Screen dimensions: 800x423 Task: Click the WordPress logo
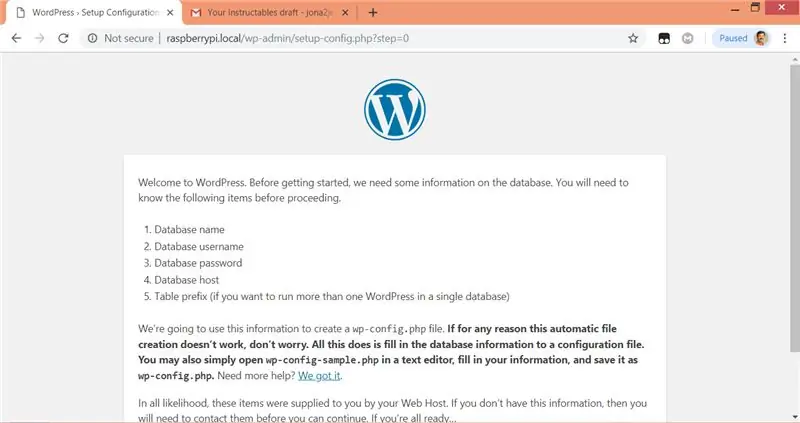[395, 109]
